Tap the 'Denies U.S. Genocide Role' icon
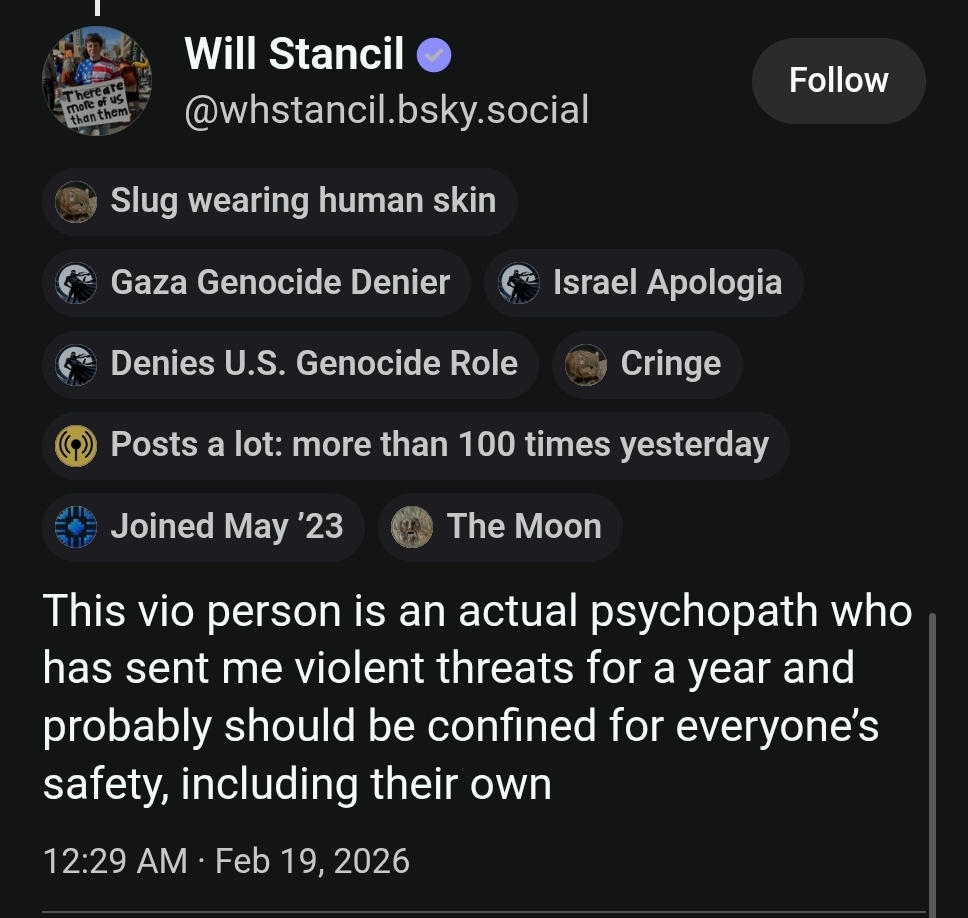The height and width of the screenshot is (918, 968). [x=77, y=364]
